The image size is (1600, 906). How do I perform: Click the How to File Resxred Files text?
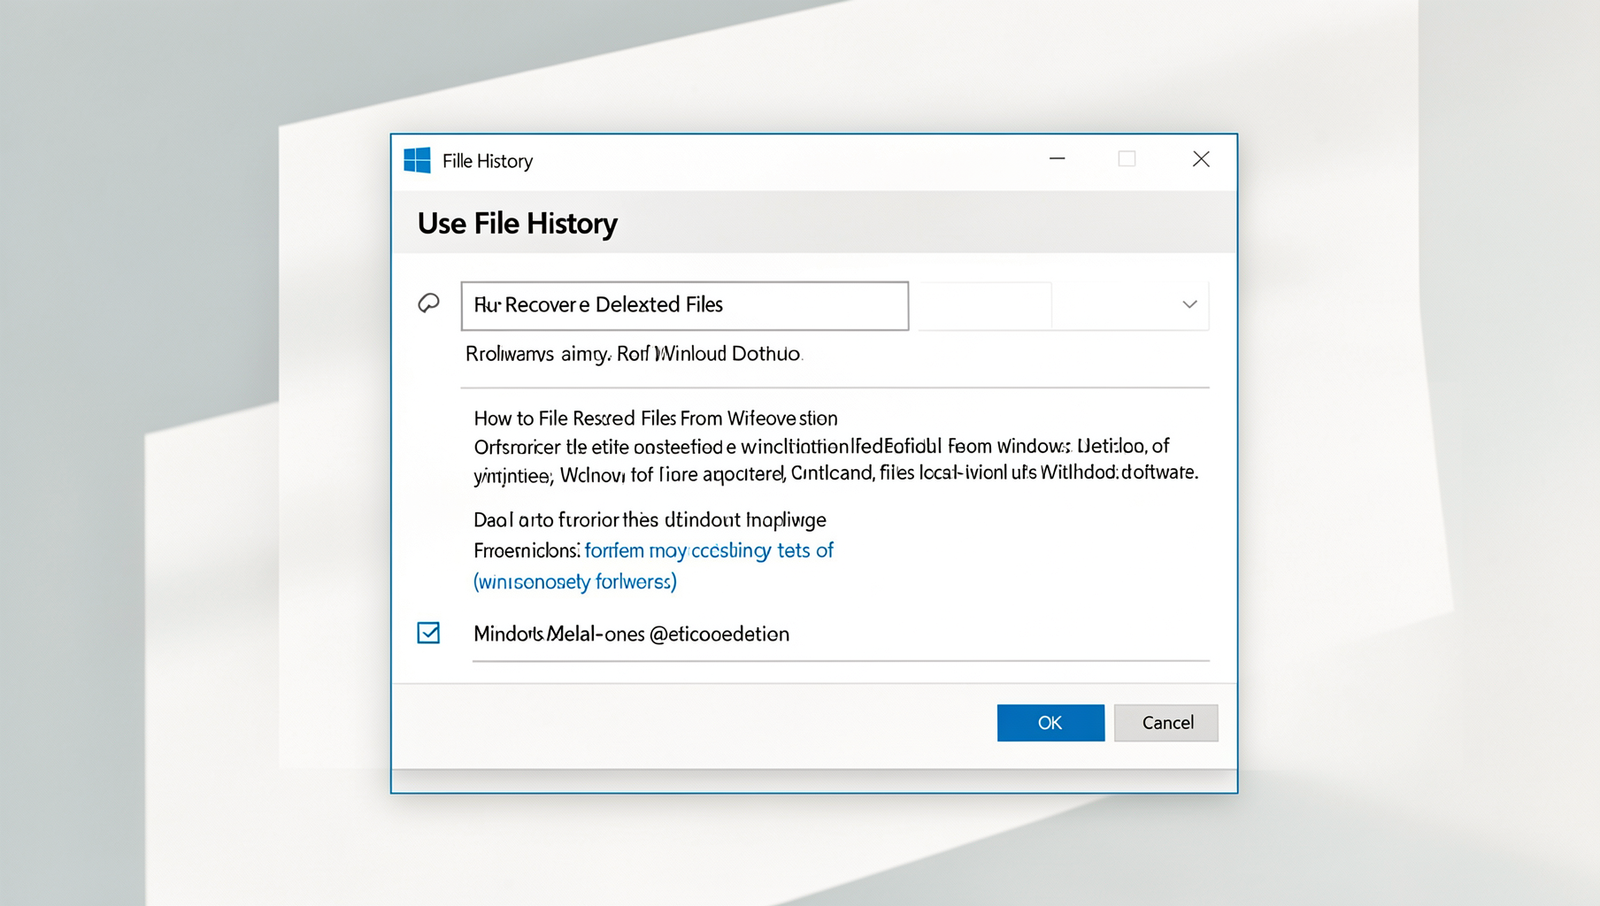click(656, 418)
